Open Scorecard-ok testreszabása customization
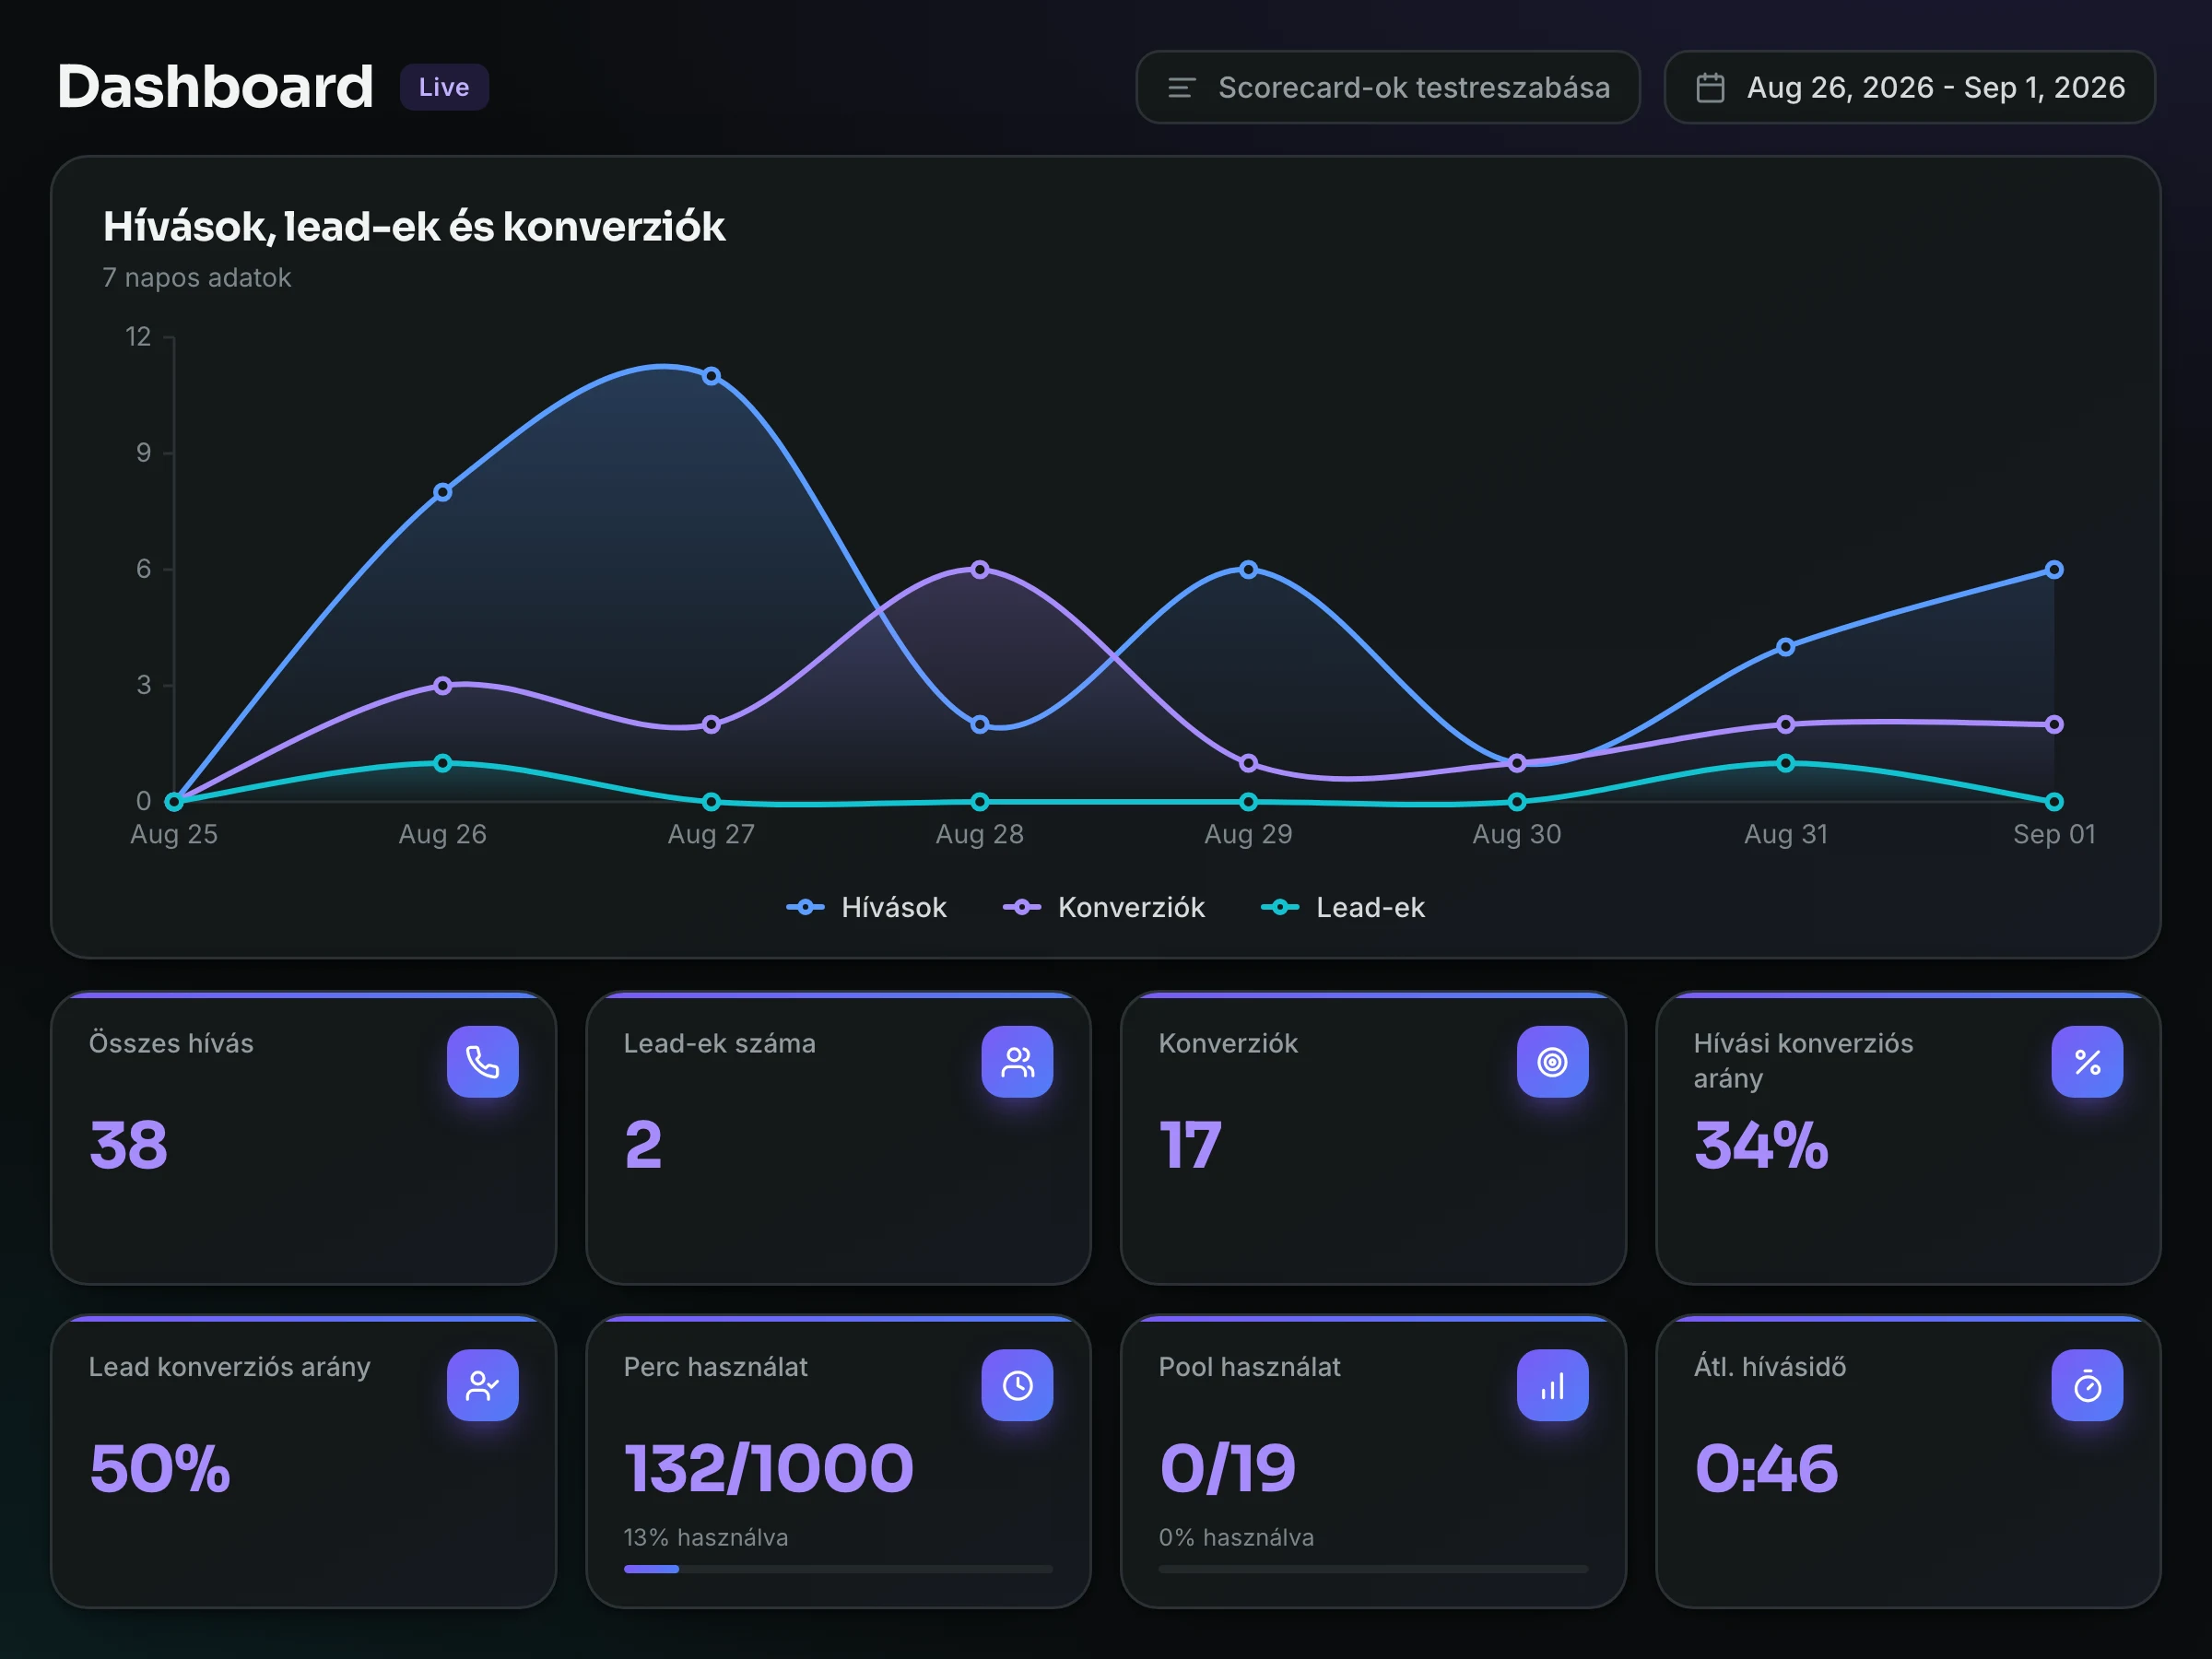Viewport: 2212px width, 1659px height. point(1388,88)
